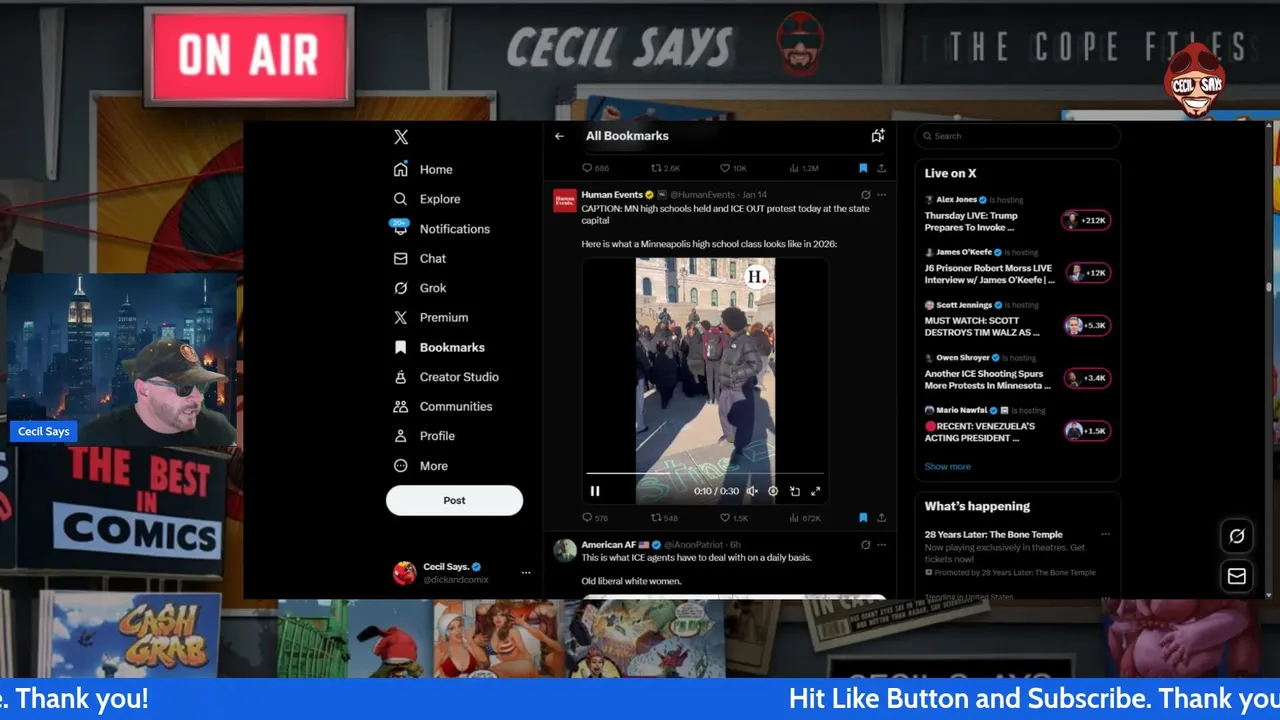Open options for the Bone Temple promoted trend
The height and width of the screenshot is (720, 1280).
(1105, 534)
